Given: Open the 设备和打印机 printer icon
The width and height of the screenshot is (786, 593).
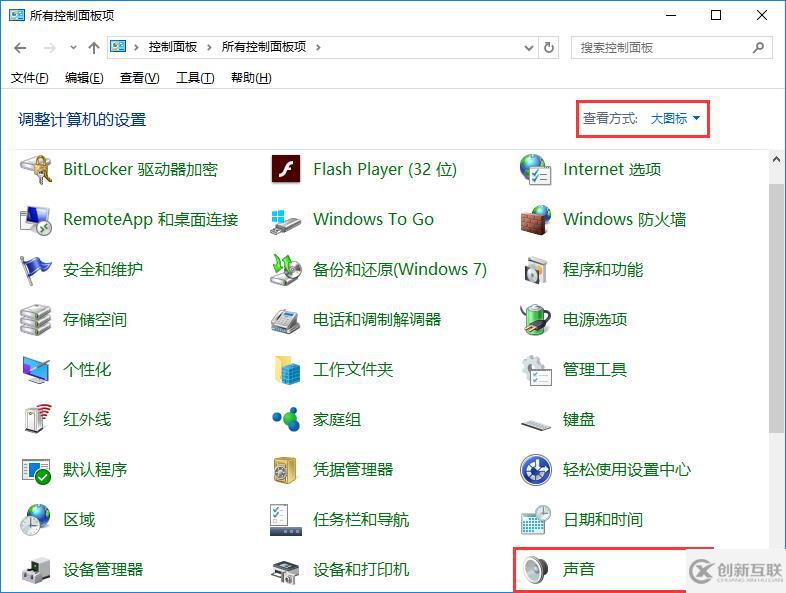Looking at the screenshot, I should tap(285, 572).
